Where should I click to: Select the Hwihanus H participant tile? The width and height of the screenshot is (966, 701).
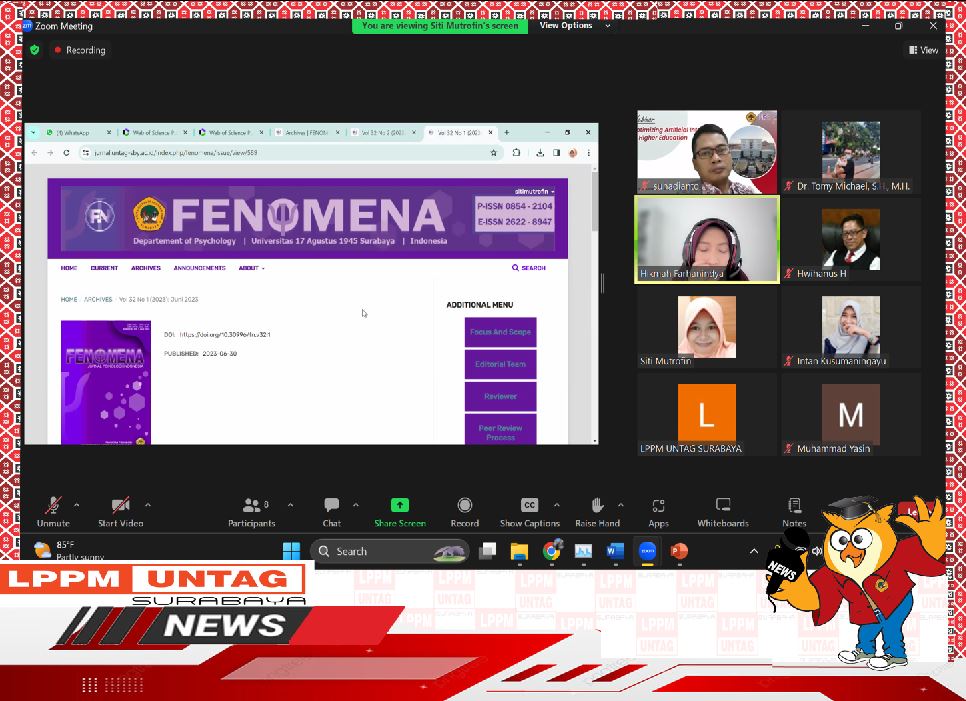[x=851, y=240]
